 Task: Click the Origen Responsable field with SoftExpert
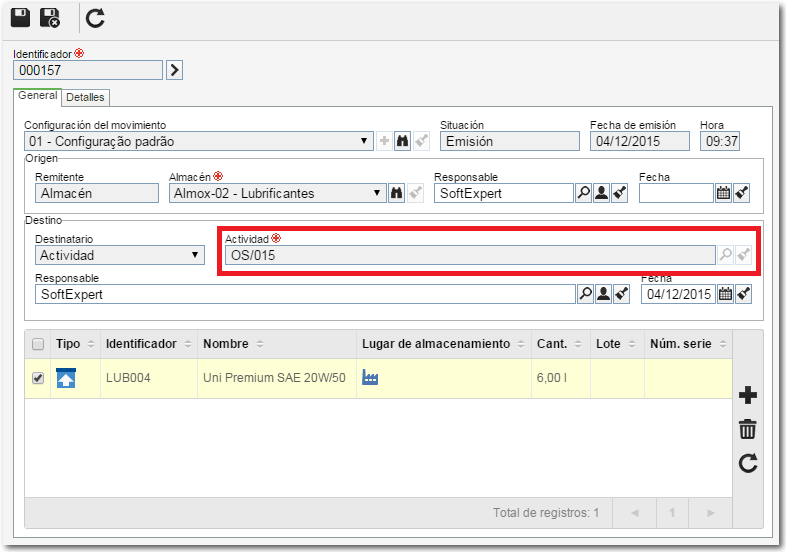click(x=503, y=193)
